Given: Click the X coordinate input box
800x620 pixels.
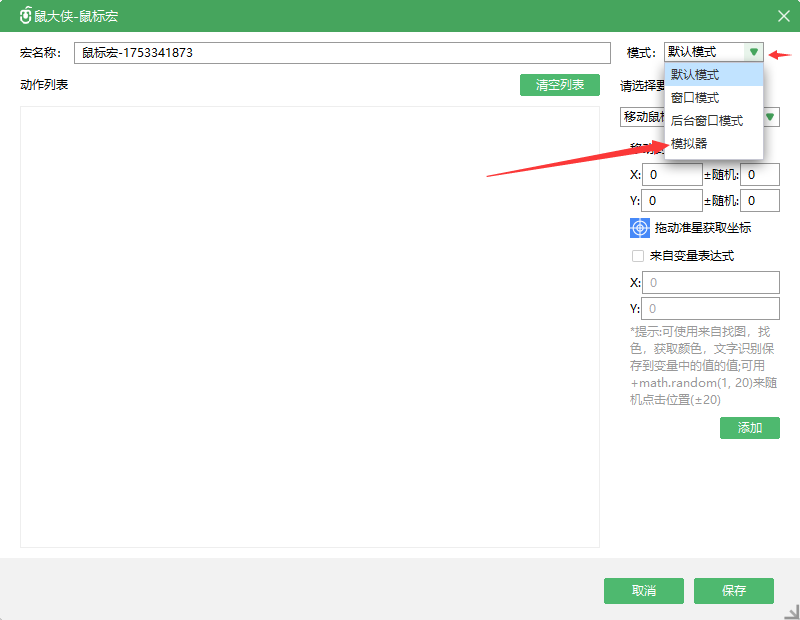Looking at the screenshot, I should pos(672,175).
